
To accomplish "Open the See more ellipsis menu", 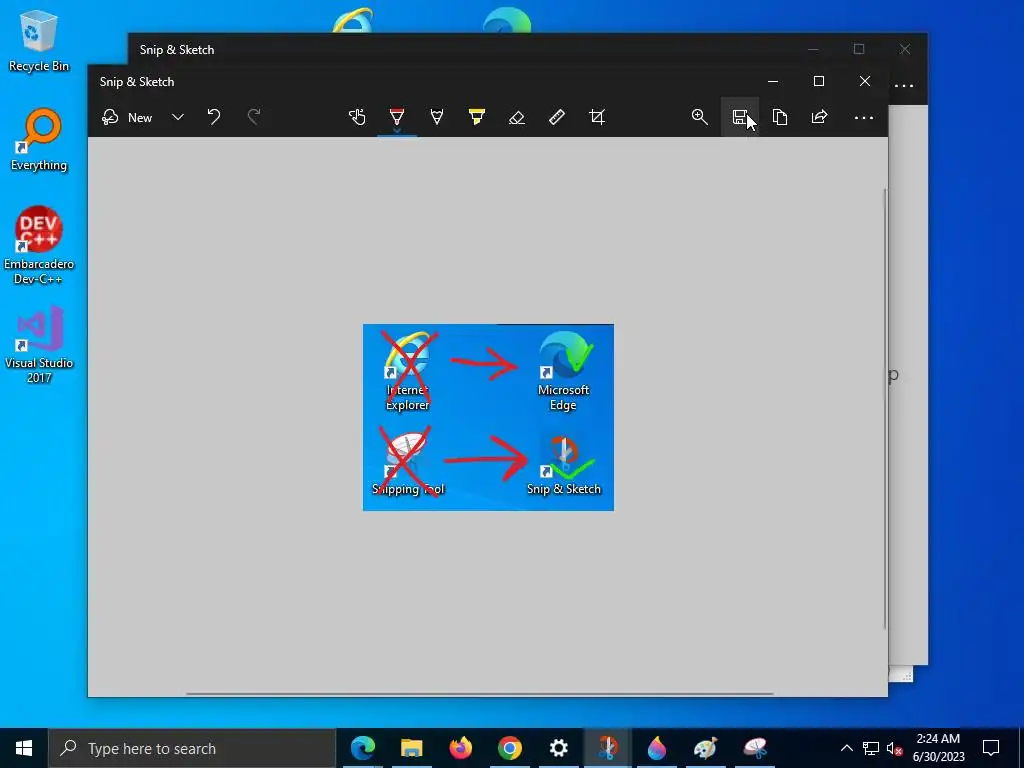I will click(863, 118).
